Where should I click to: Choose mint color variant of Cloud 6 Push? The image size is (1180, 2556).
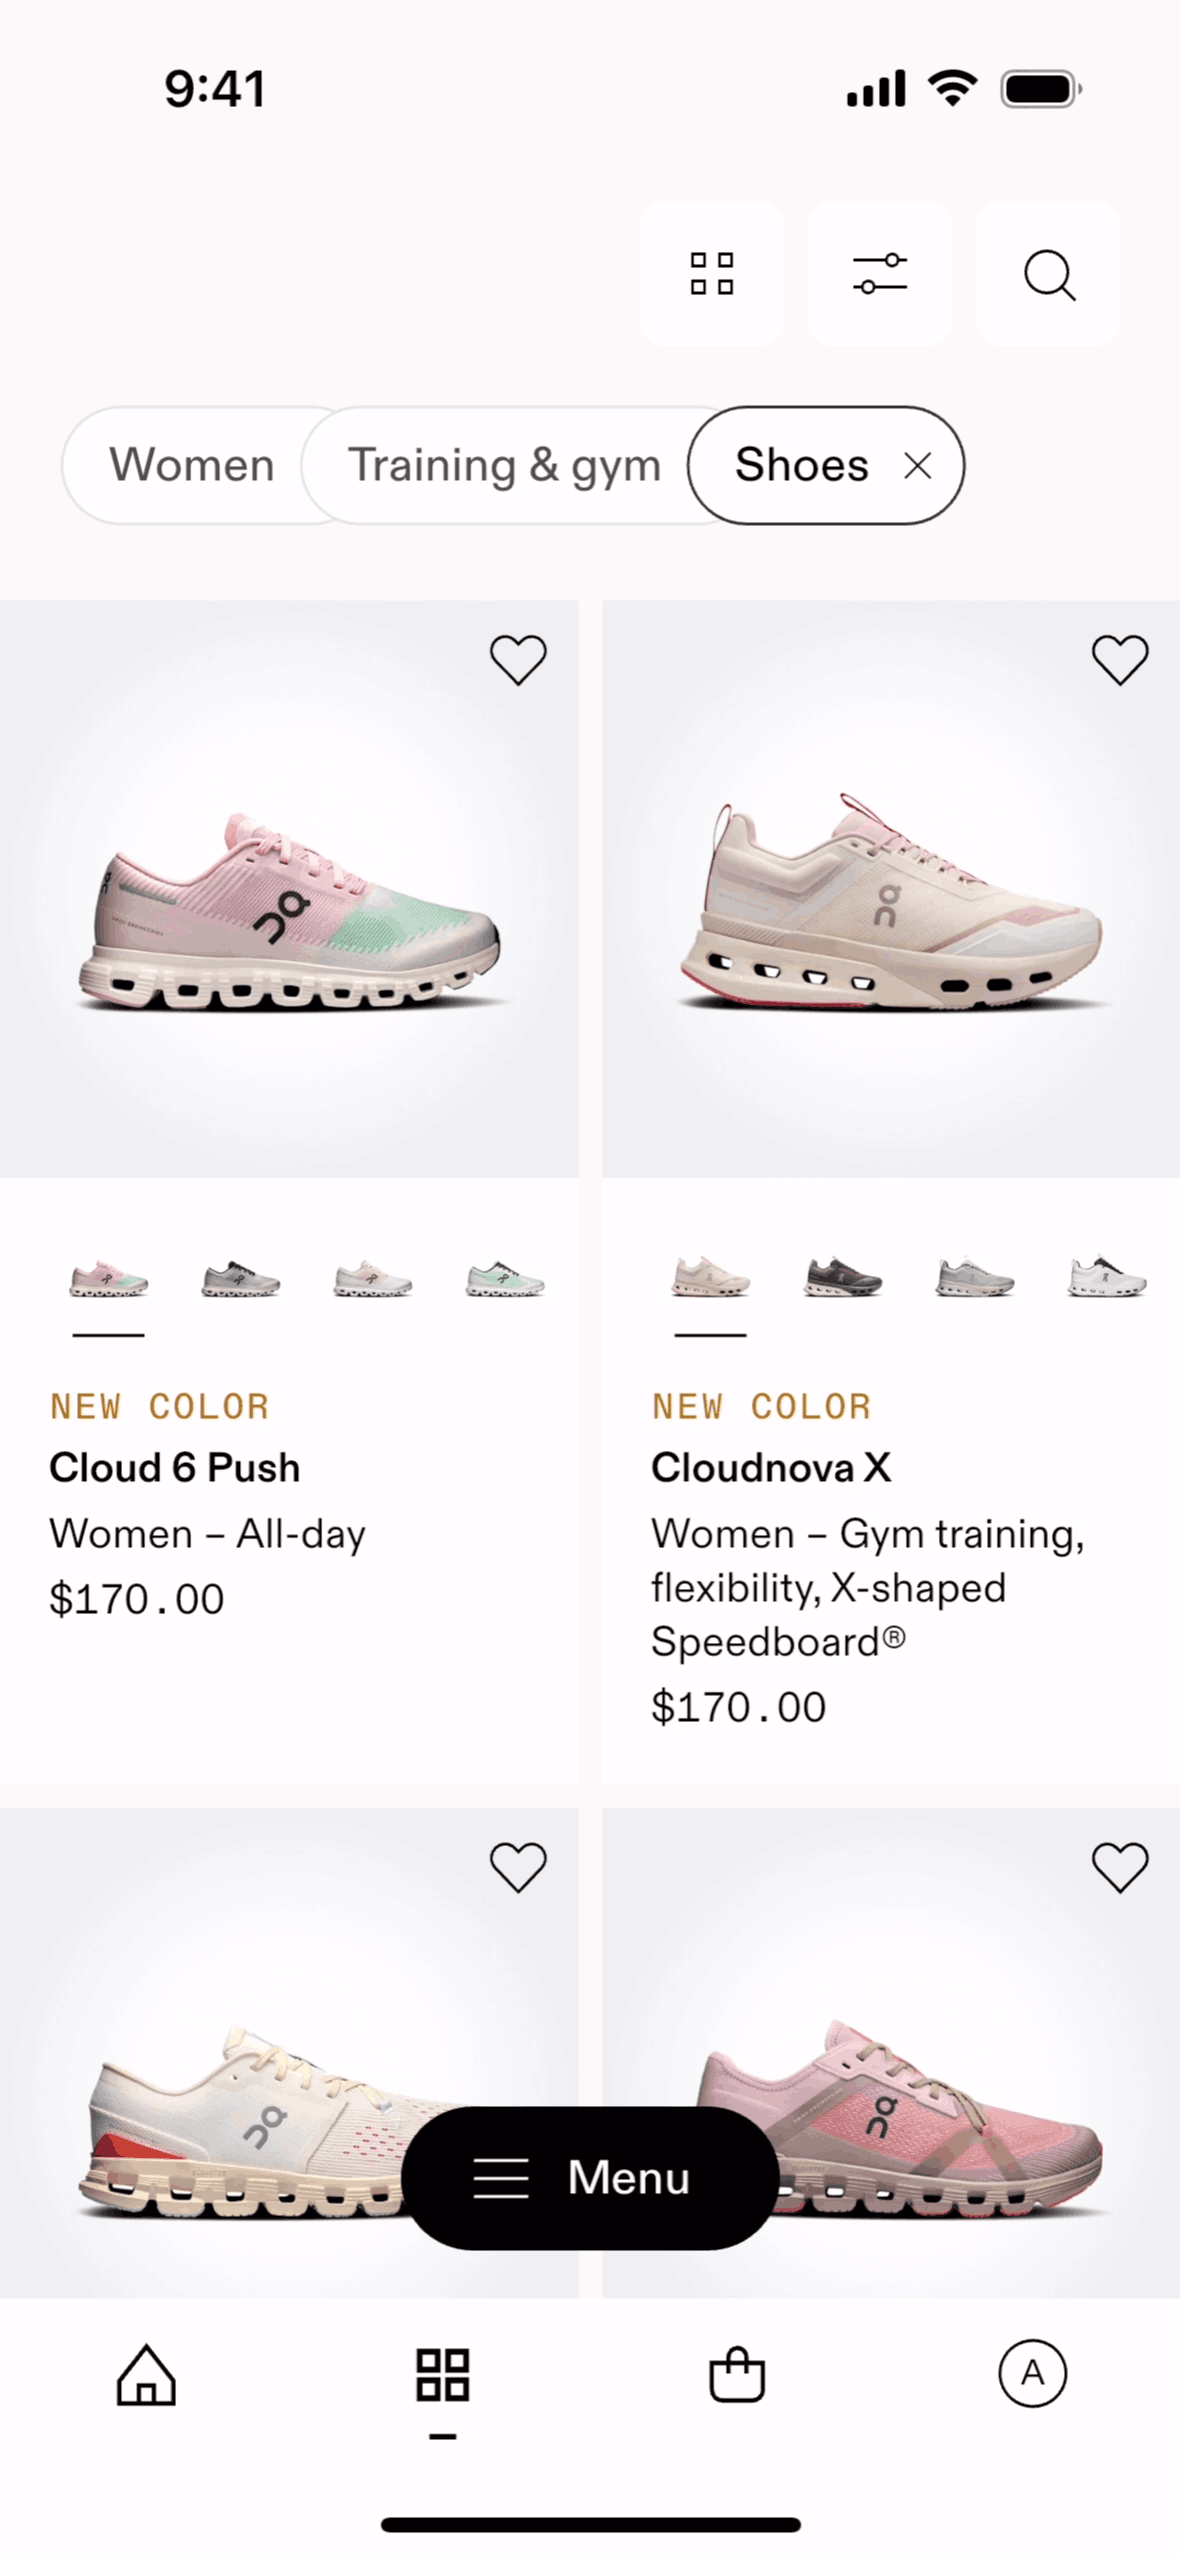(x=505, y=1279)
